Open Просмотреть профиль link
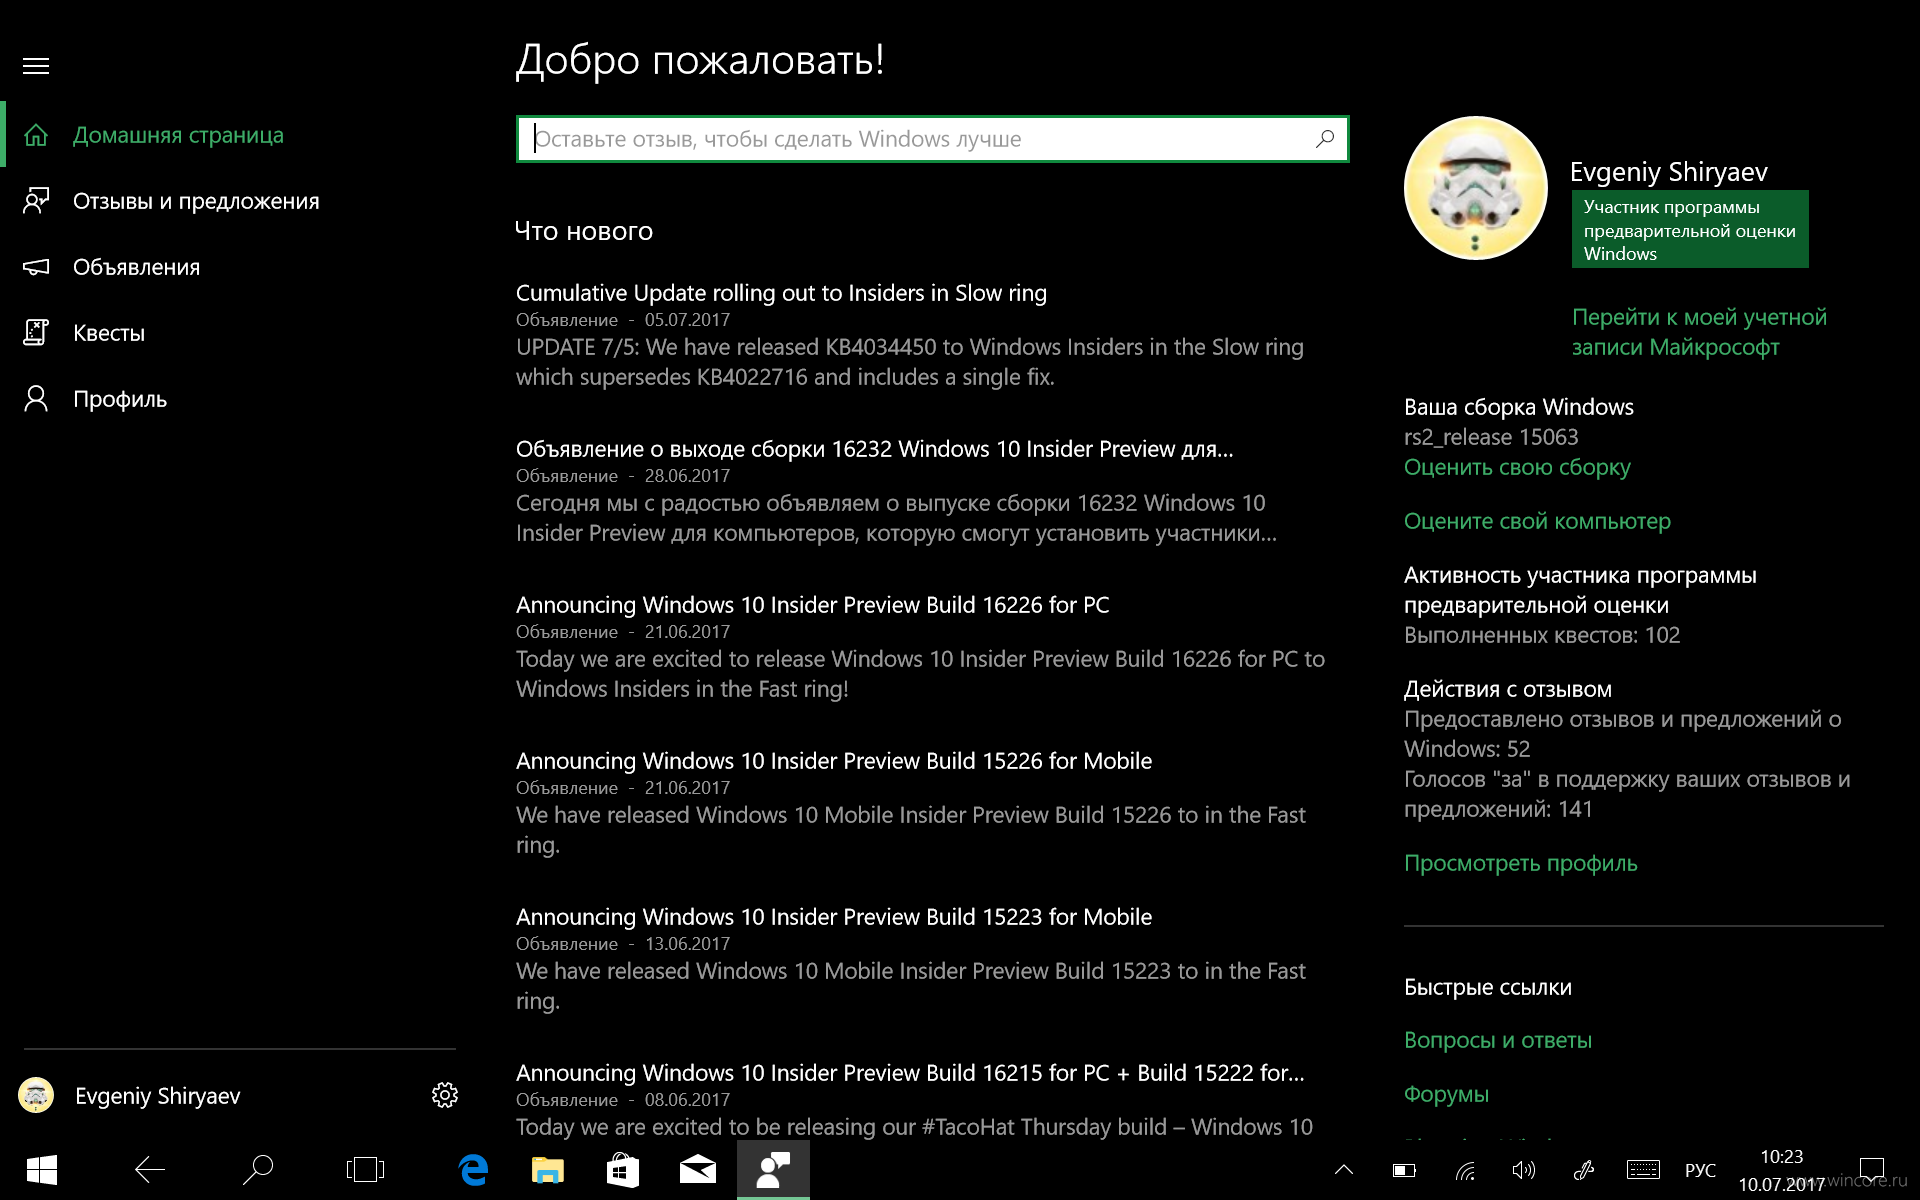The width and height of the screenshot is (1920, 1200). click(1520, 863)
